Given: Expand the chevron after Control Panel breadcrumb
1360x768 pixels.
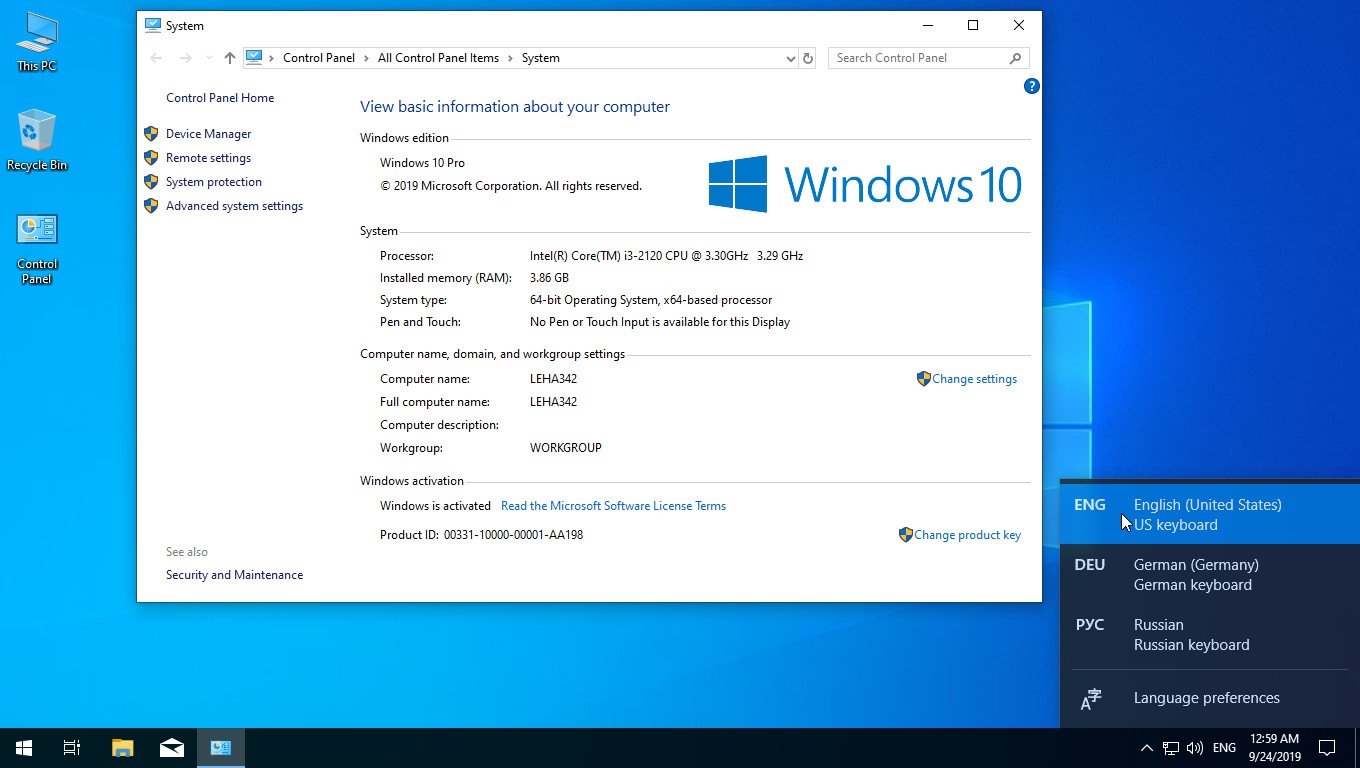Looking at the screenshot, I should coord(367,58).
